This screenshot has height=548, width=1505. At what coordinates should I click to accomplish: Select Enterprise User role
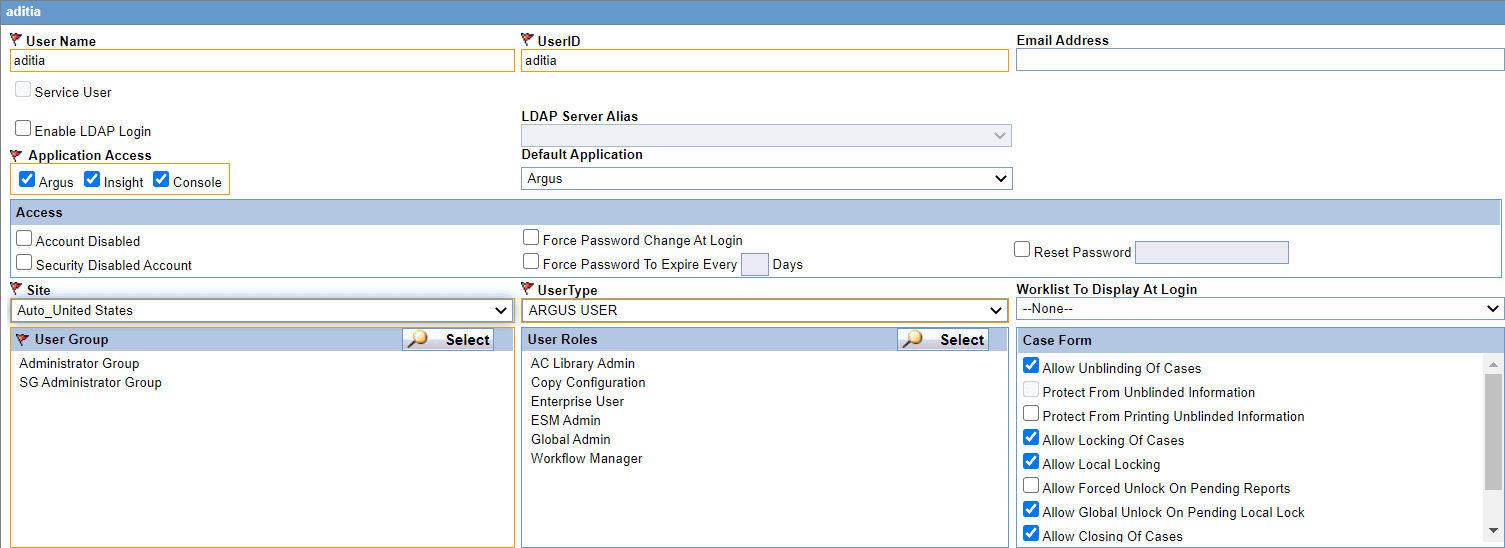[x=577, y=401]
